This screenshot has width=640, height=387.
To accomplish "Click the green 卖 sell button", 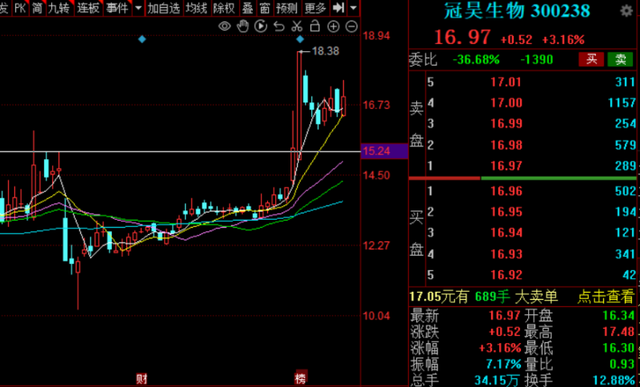I will (620, 60).
